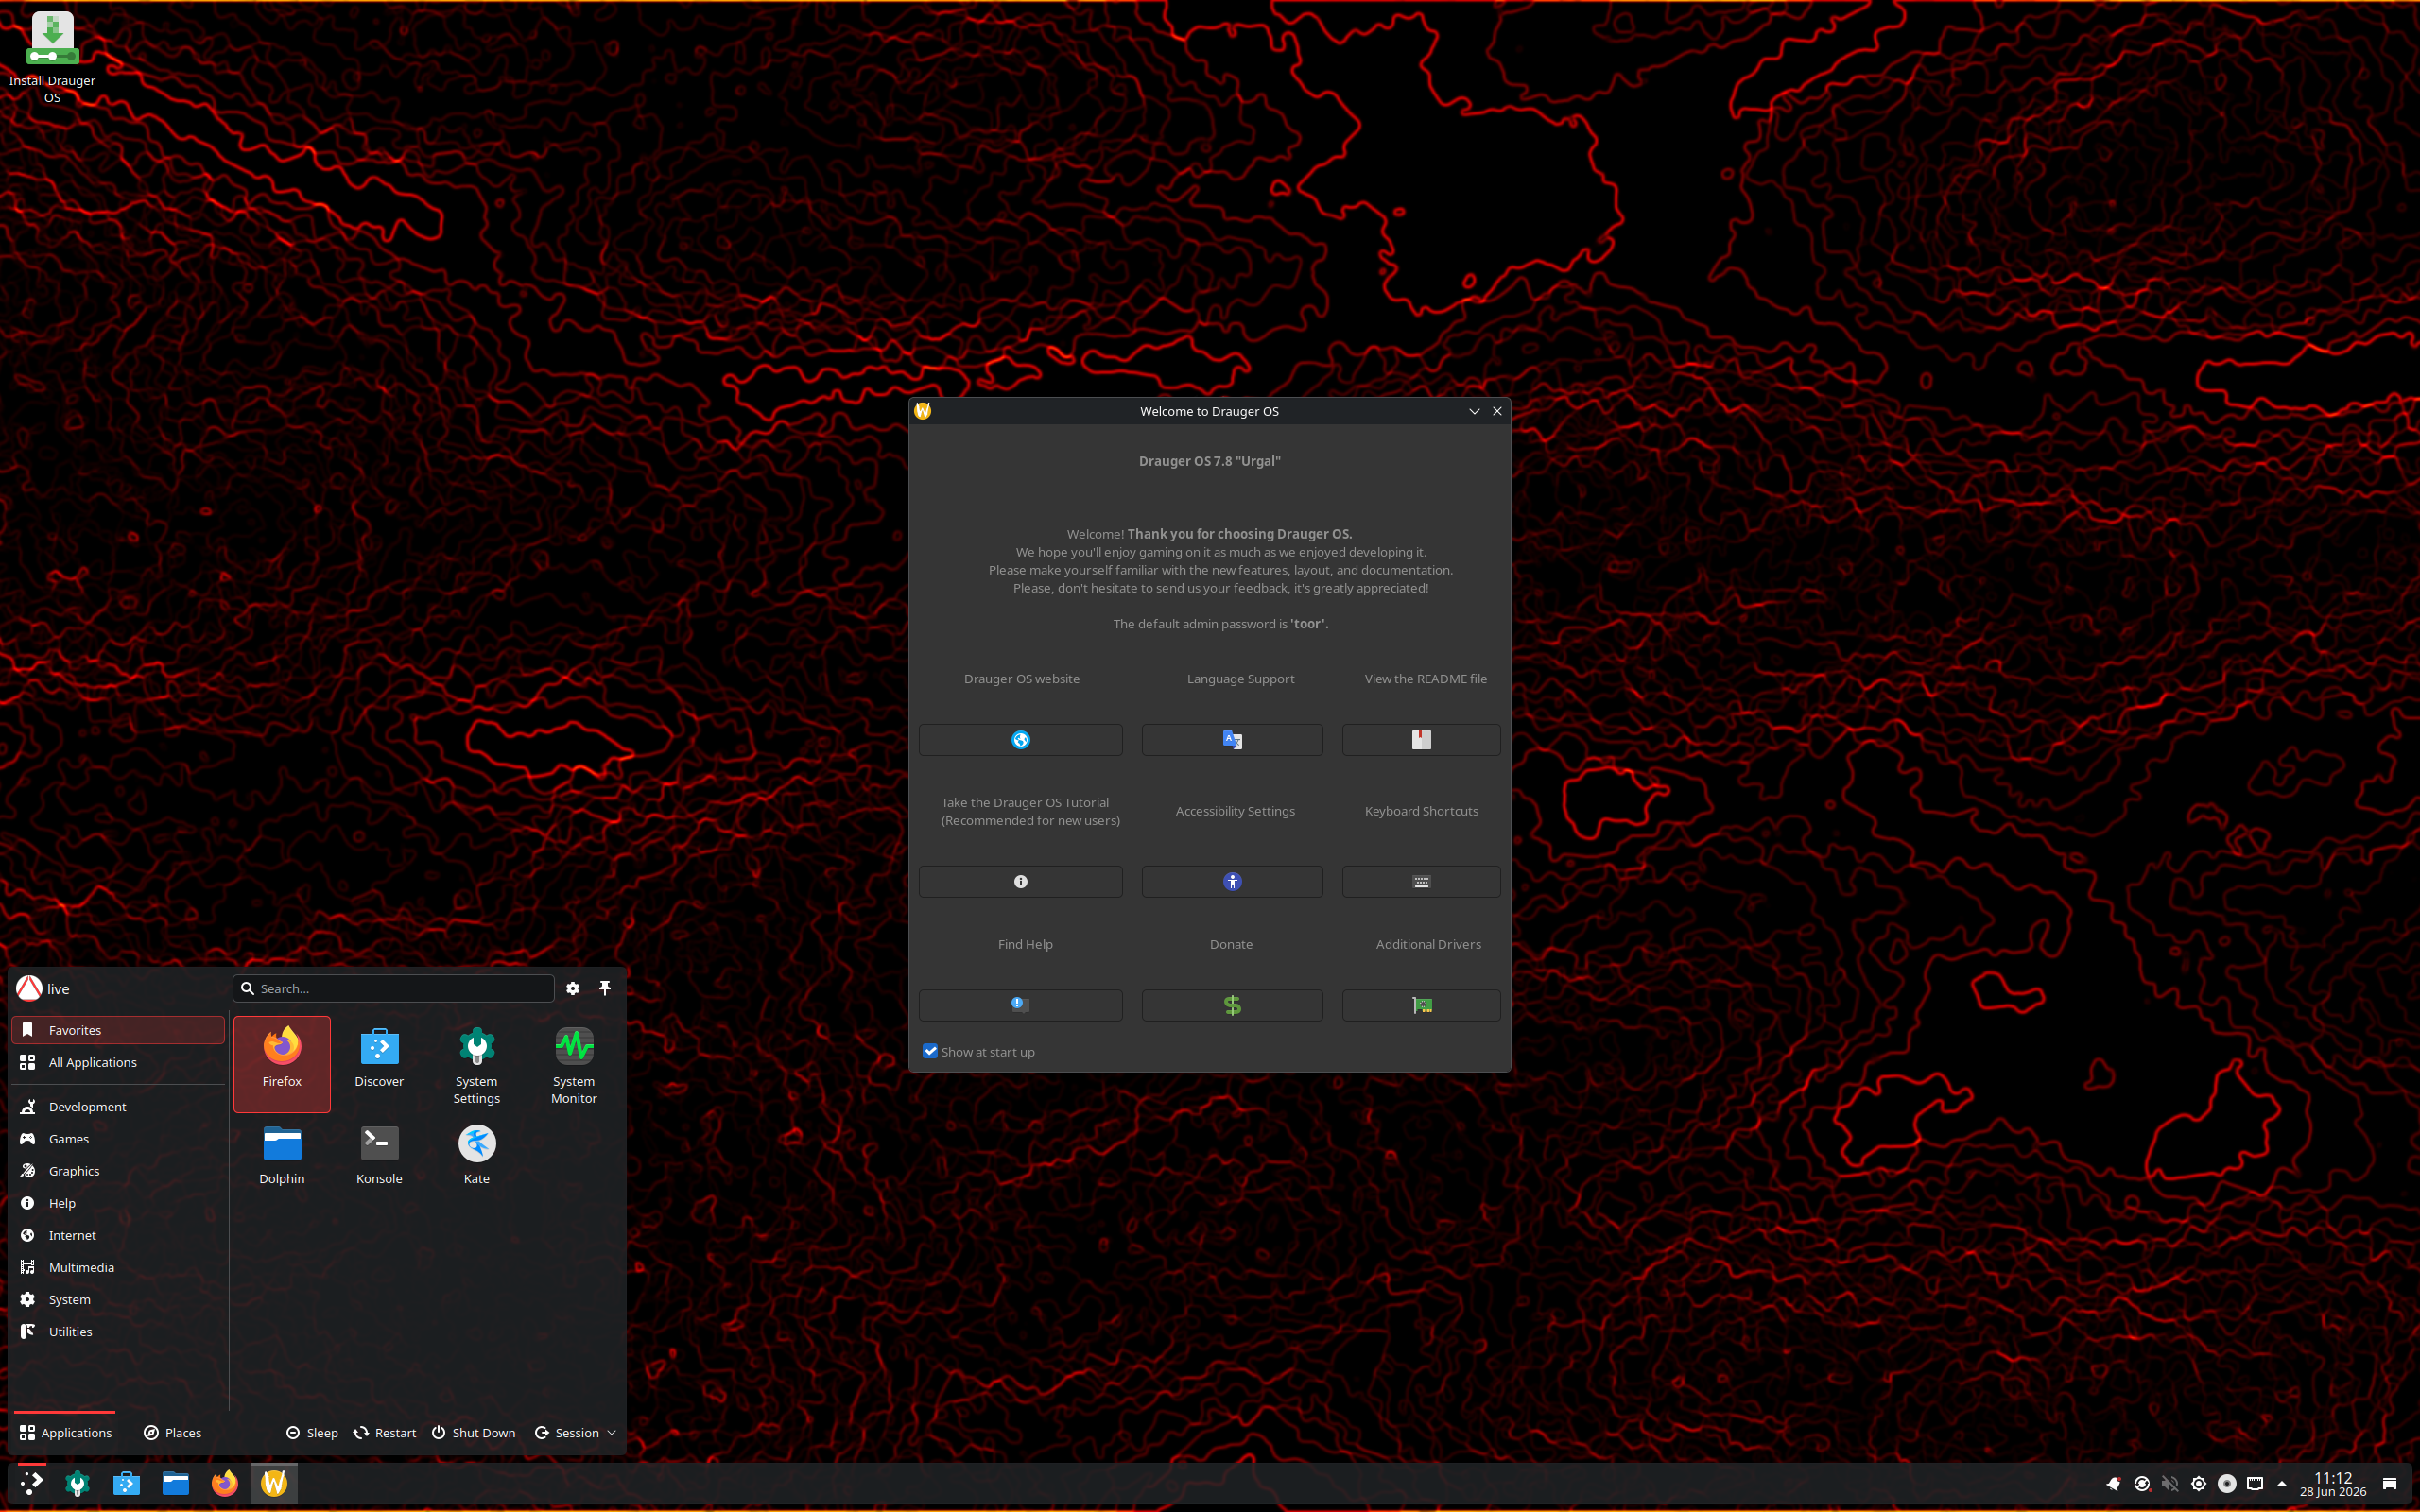2420x1512 pixels.
Task: Open Firefox from the taskbar
Action: pyautogui.click(x=225, y=1483)
